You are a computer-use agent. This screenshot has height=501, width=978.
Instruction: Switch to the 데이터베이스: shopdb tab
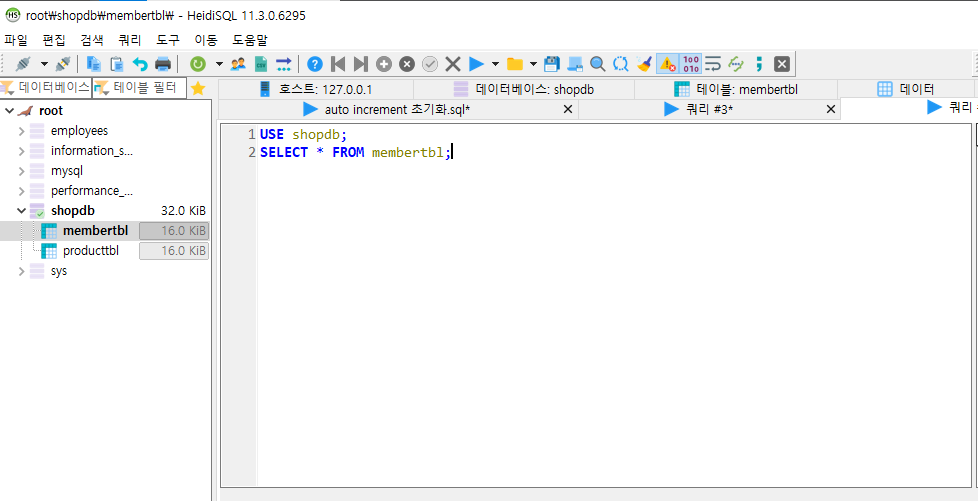524,89
